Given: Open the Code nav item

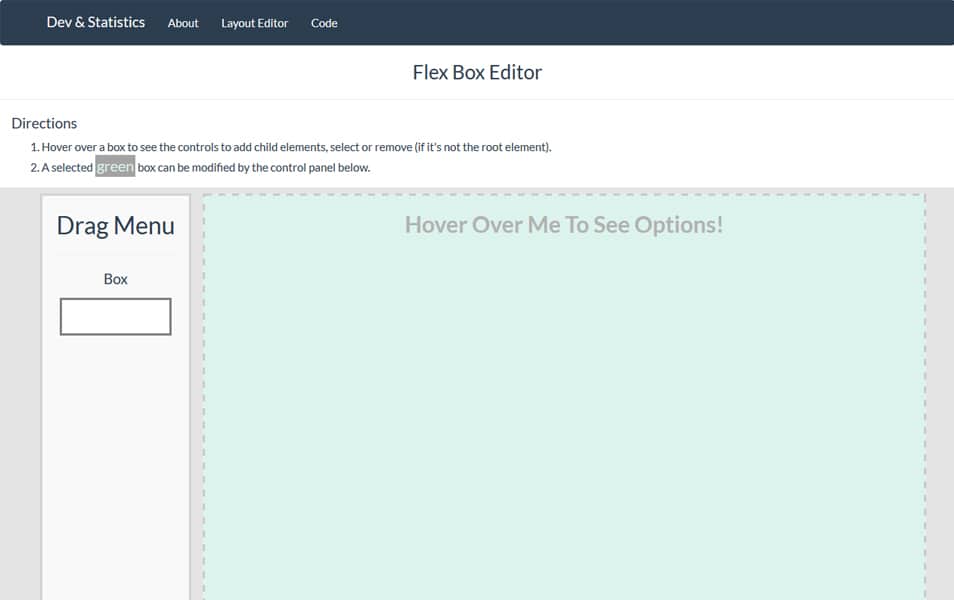Looking at the screenshot, I should [x=324, y=23].
